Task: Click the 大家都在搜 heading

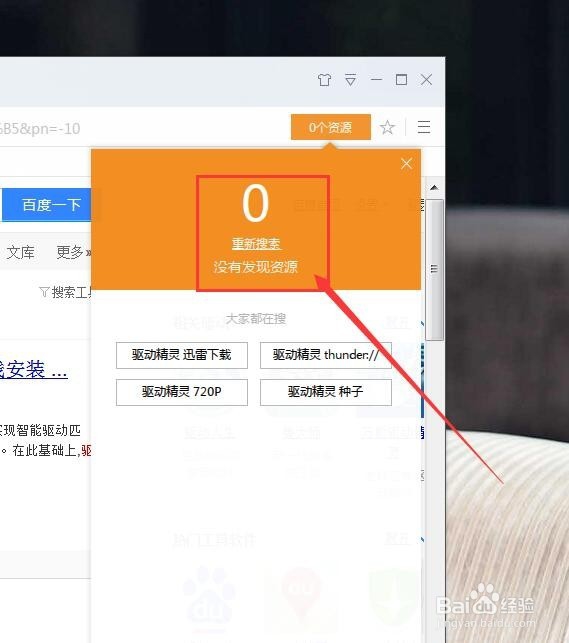Action: coord(256,319)
